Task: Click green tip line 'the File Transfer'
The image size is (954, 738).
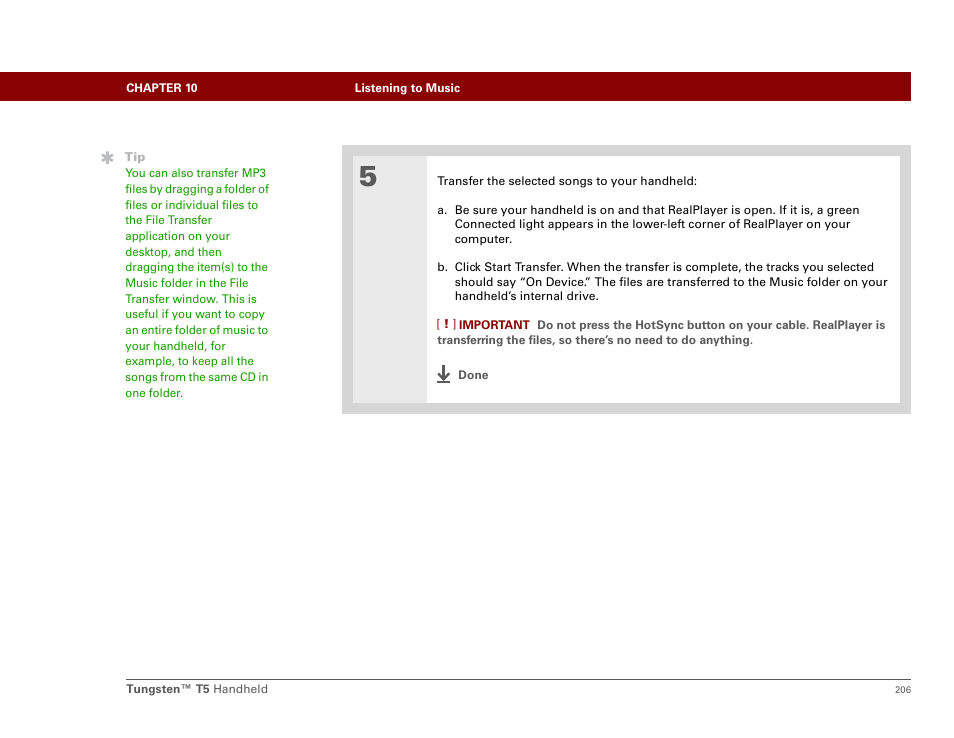Action: click(169, 220)
